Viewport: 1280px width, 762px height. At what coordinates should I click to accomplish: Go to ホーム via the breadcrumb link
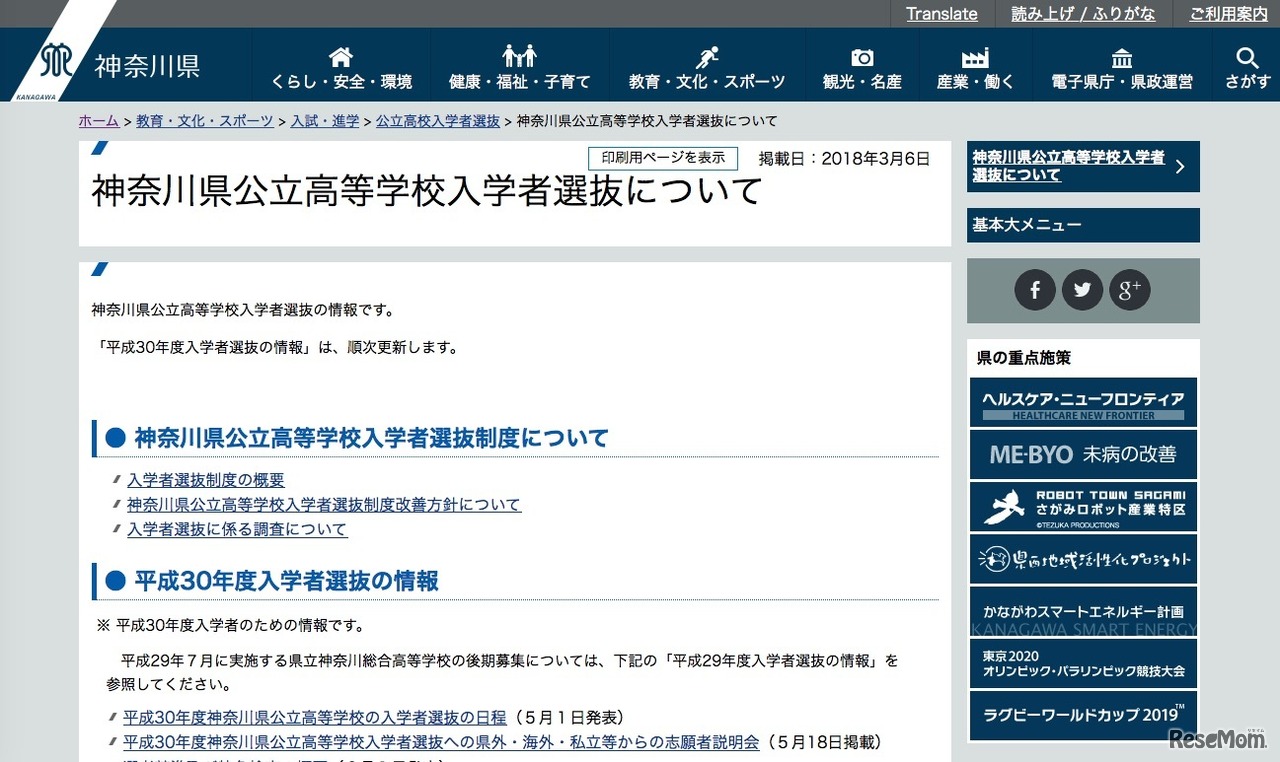point(97,120)
